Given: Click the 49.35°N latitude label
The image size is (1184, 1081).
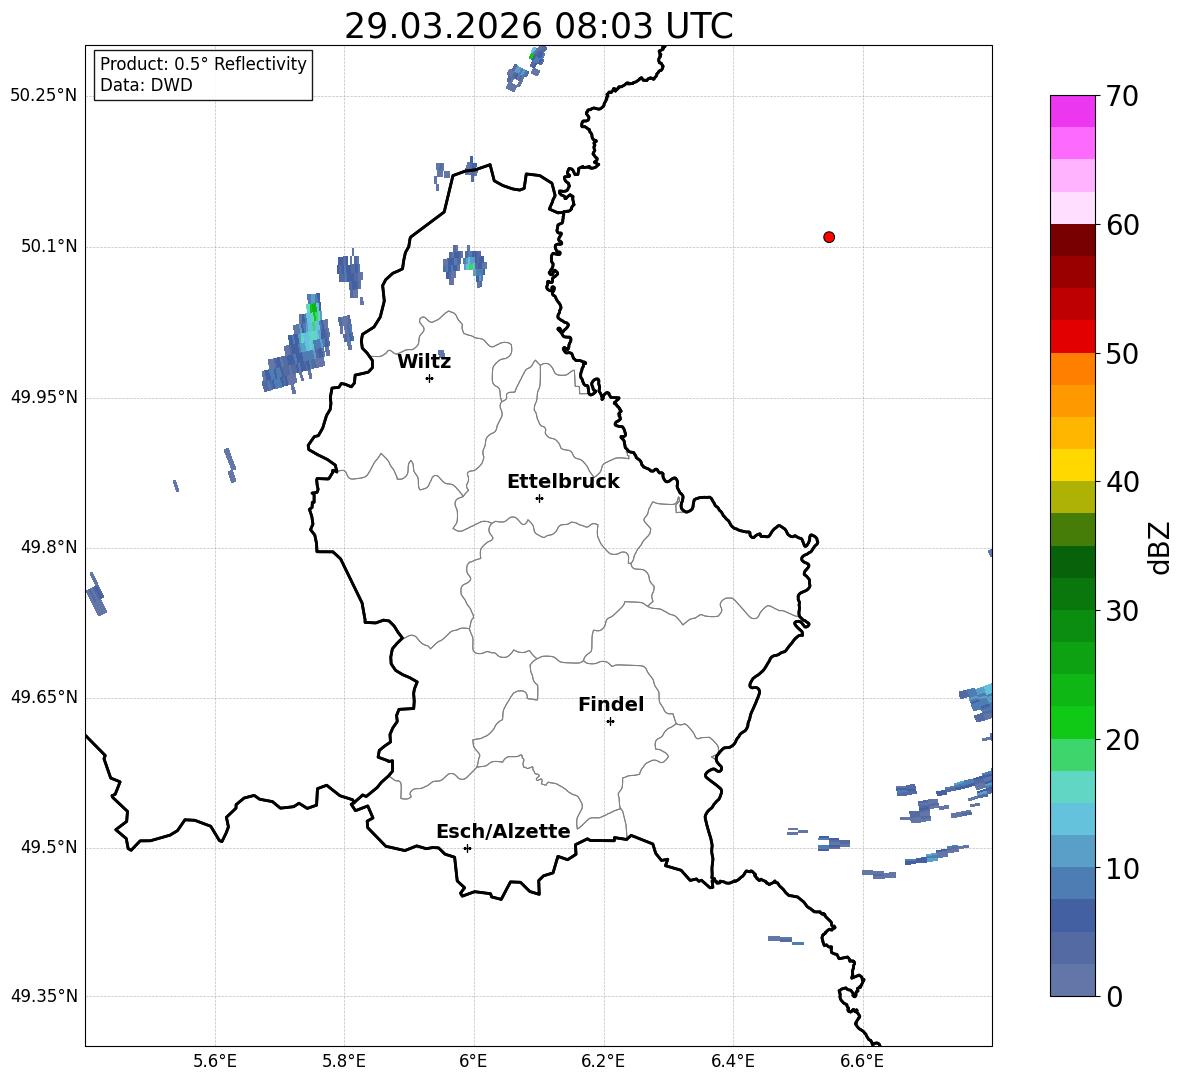Looking at the screenshot, I should point(44,996).
